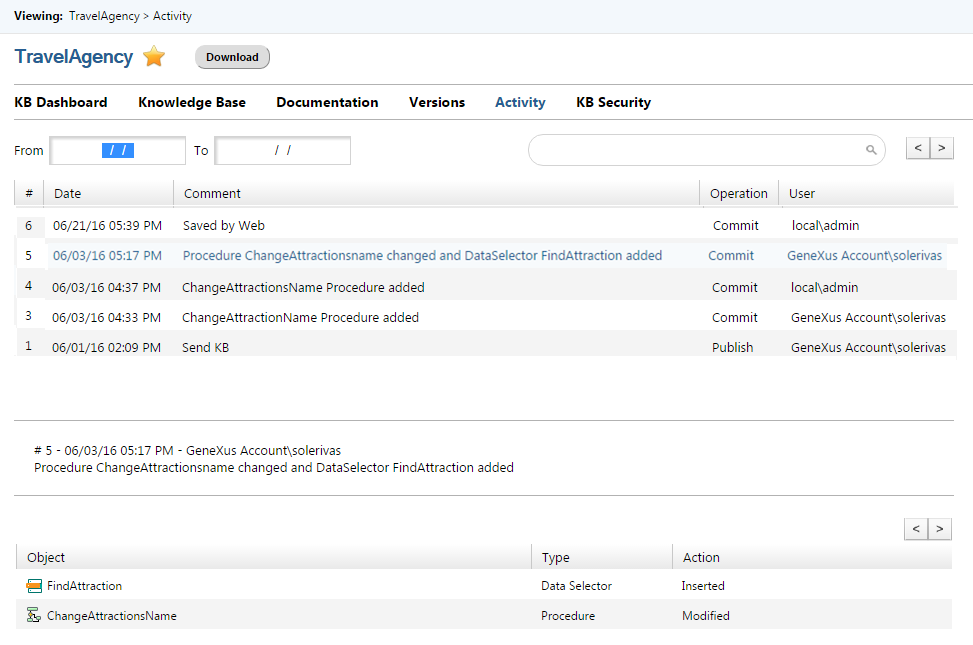Viewport: 973px width, 645px height.
Task: Sort by the User column header
Action: pyautogui.click(x=866, y=193)
